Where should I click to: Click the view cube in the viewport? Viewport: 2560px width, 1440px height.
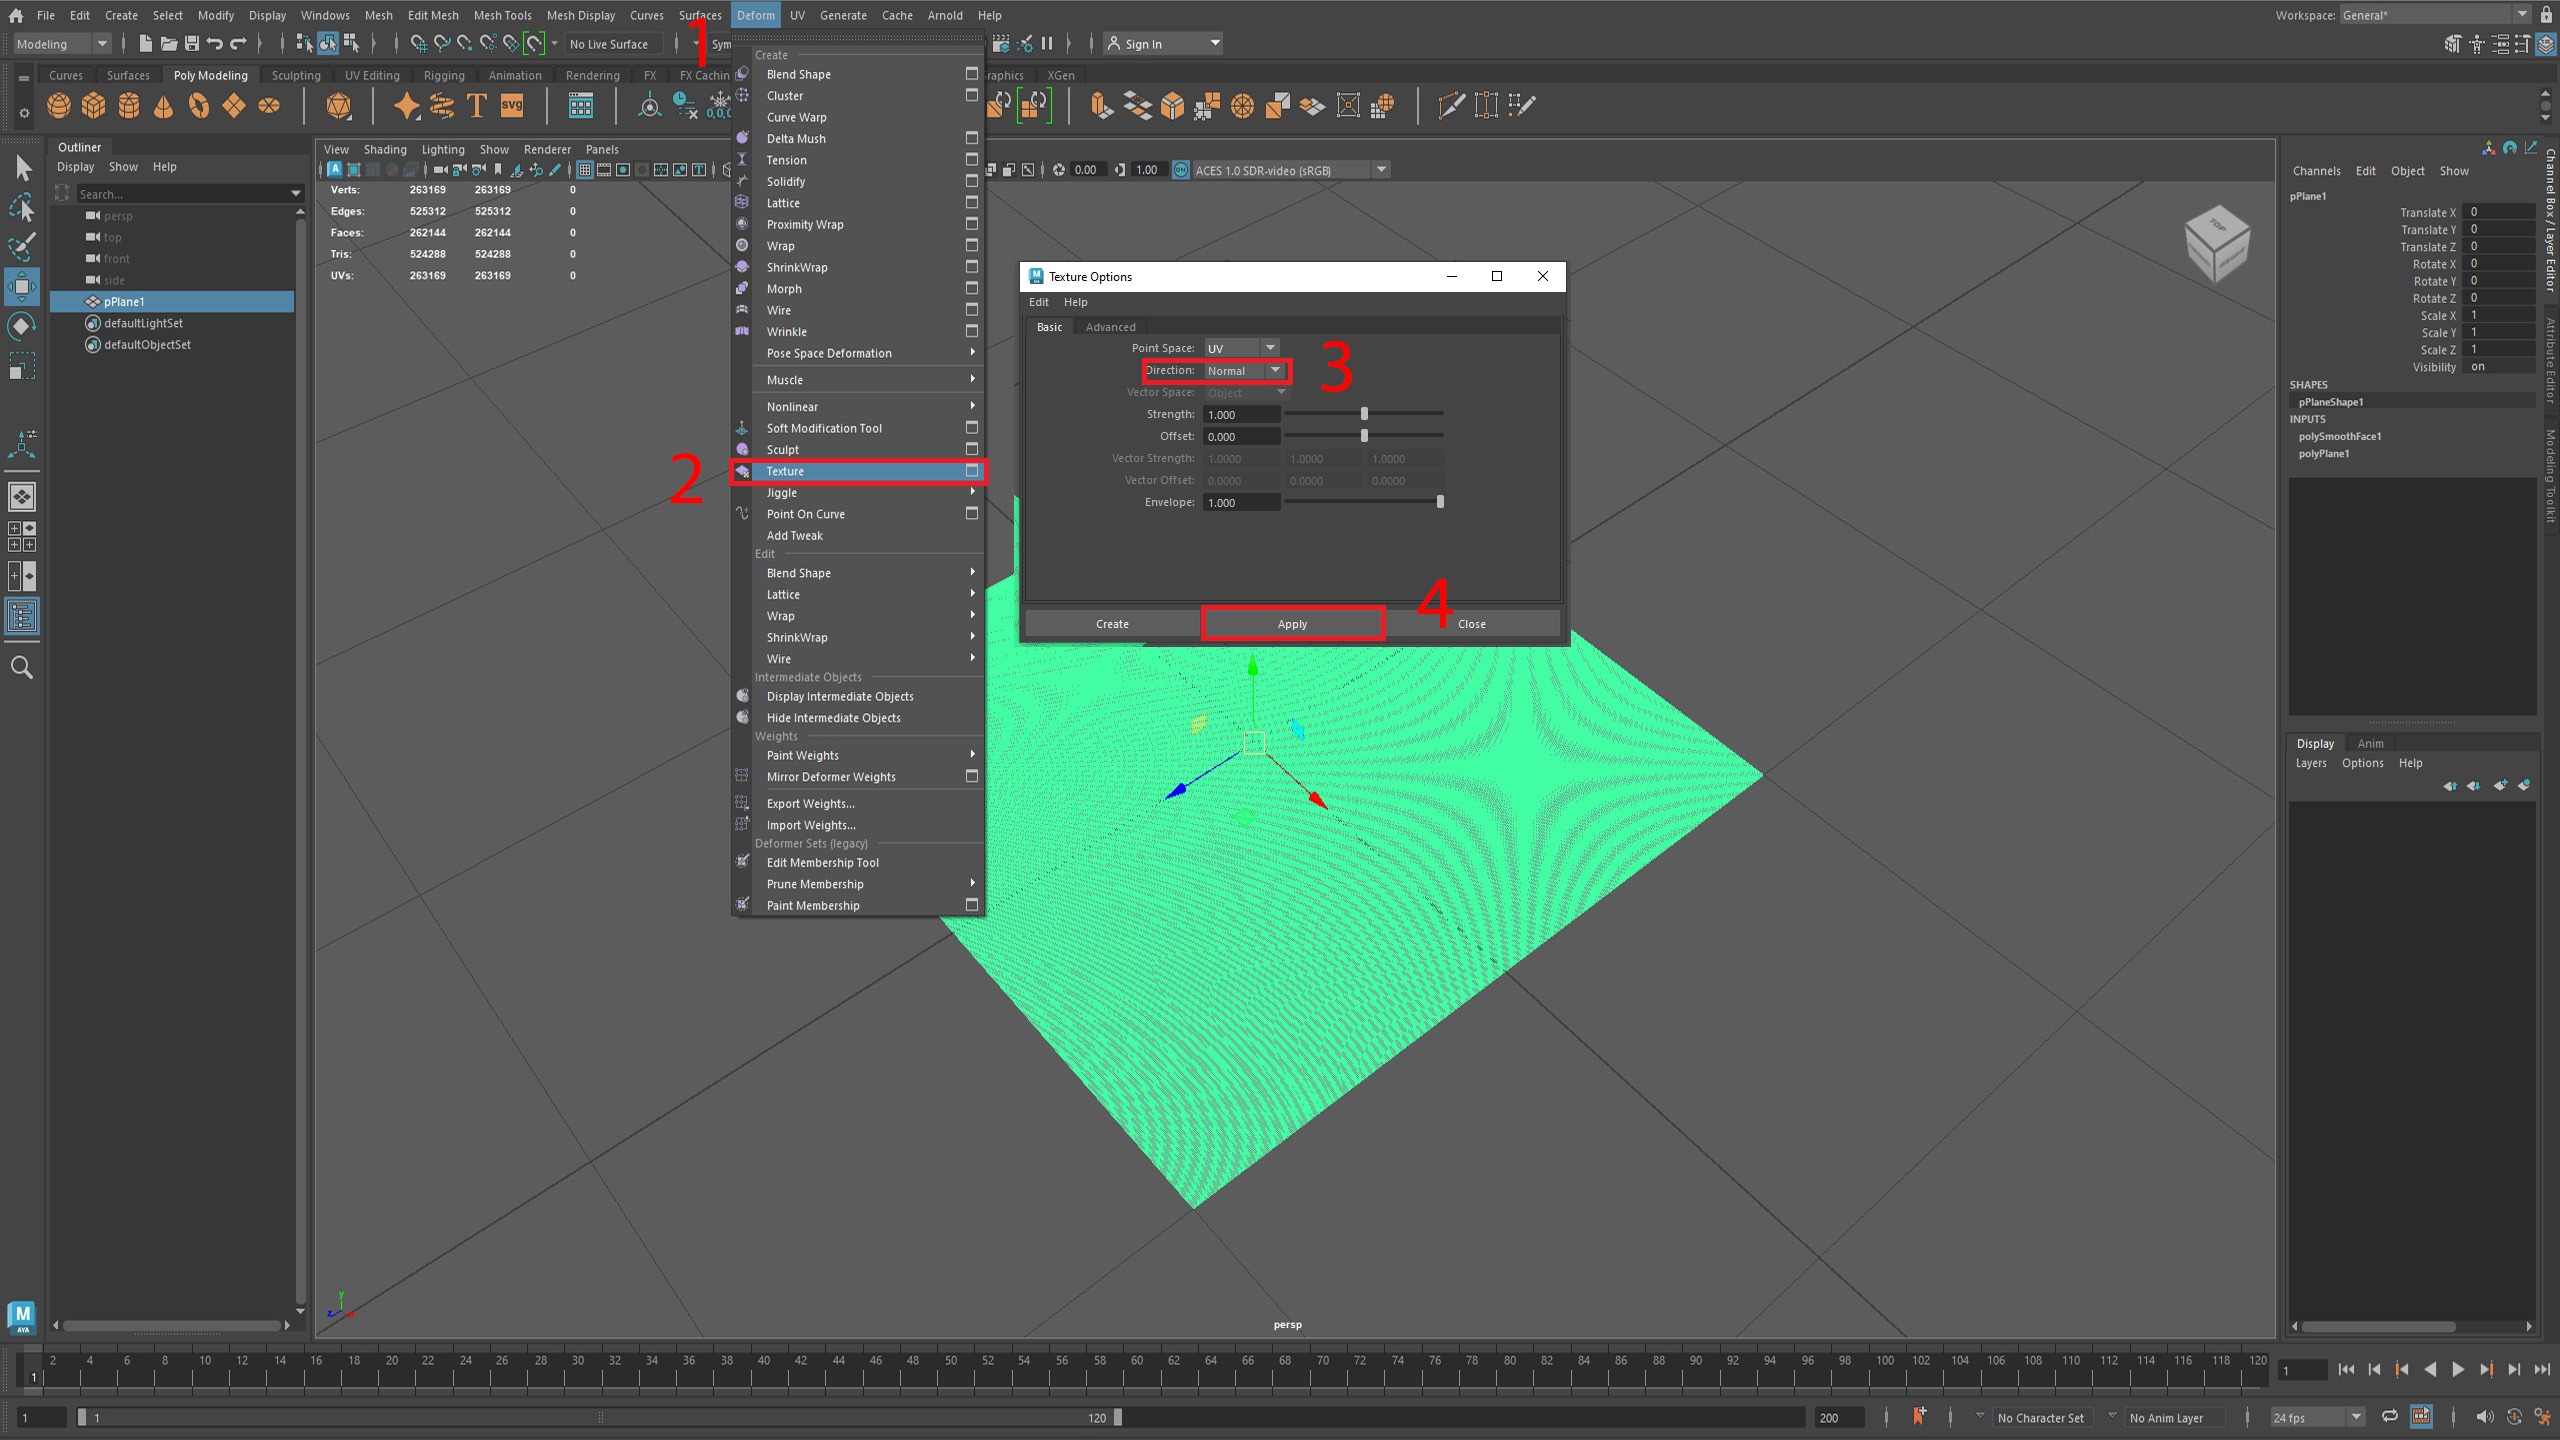pyautogui.click(x=2216, y=244)
